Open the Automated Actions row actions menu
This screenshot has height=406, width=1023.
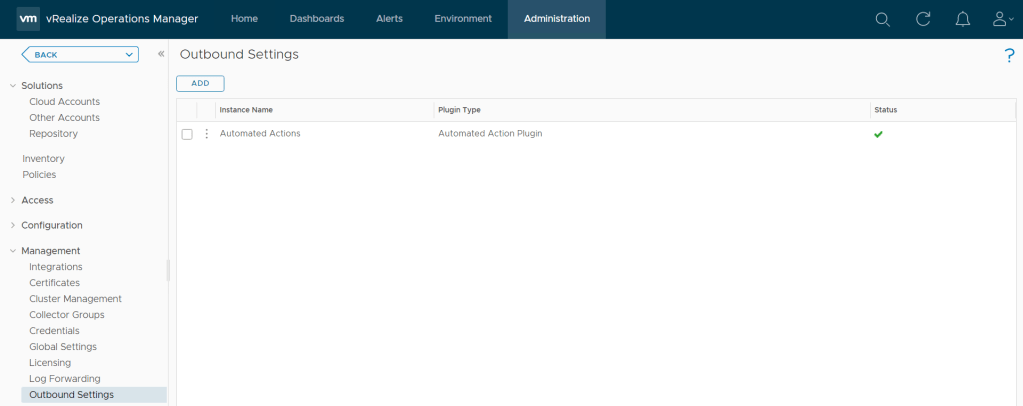coord(207,134)
